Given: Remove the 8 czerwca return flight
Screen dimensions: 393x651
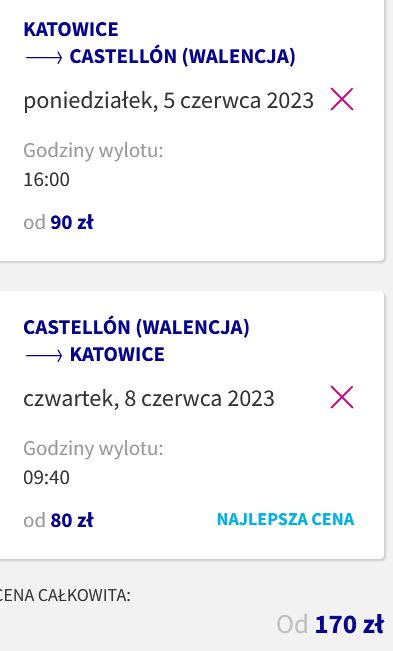Looking at the screenshot, I should pos(342,397).
